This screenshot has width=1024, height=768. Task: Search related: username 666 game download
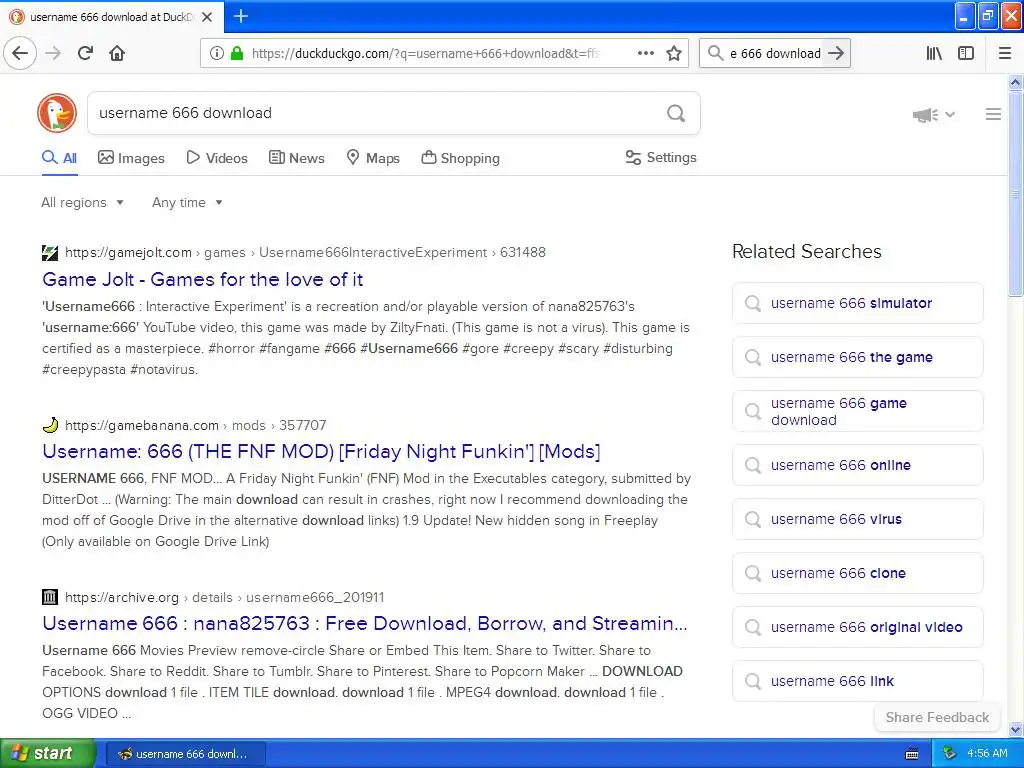click(x=857, y=411)
